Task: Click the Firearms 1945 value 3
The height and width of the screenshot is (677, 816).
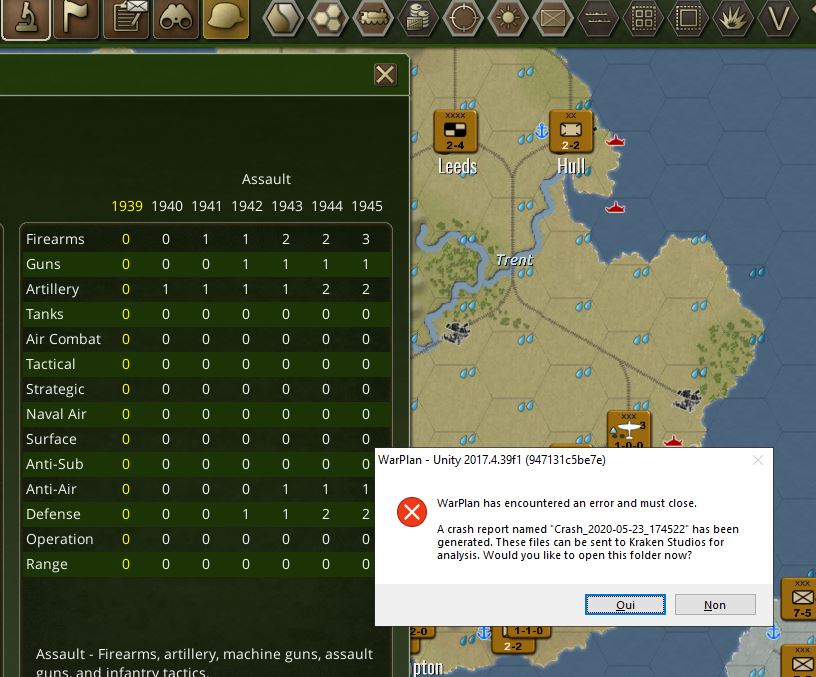Action: point(366,239)
